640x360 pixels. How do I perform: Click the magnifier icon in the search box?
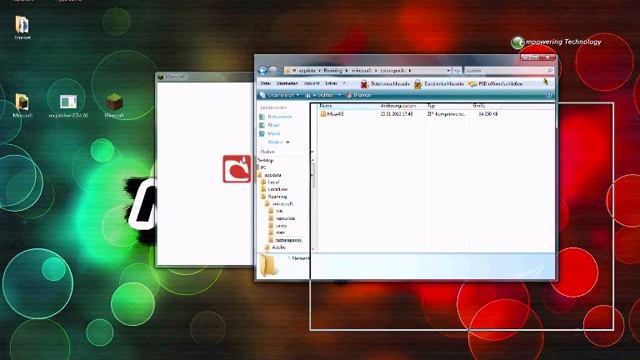tap(550, 71)
